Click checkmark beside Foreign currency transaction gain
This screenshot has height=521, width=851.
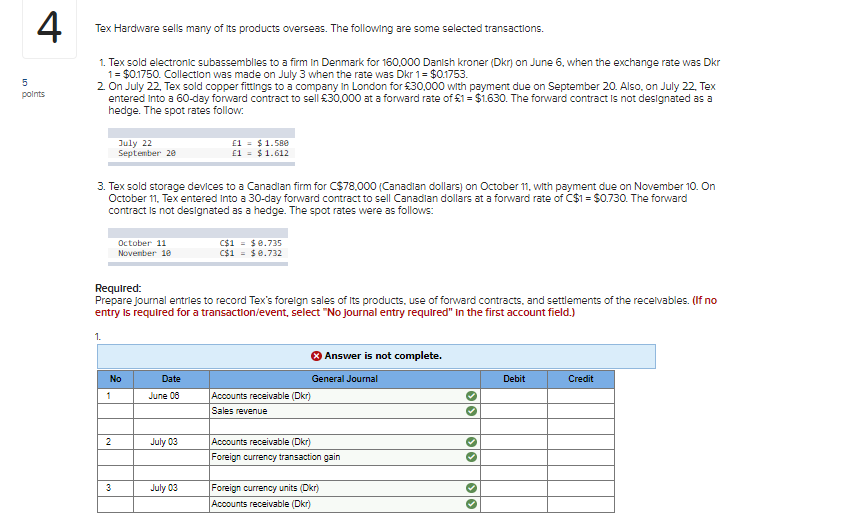pyautogui.click(x=471, y=458)
